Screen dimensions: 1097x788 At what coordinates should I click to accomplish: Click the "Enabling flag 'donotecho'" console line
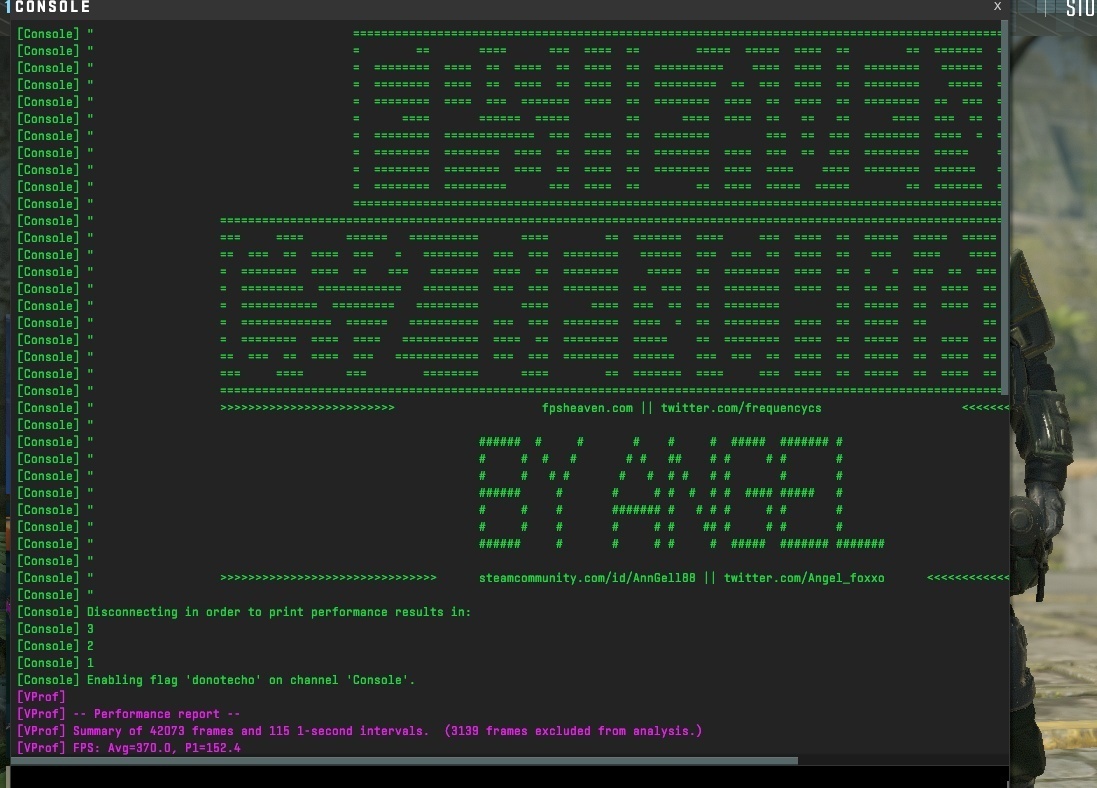250,680
